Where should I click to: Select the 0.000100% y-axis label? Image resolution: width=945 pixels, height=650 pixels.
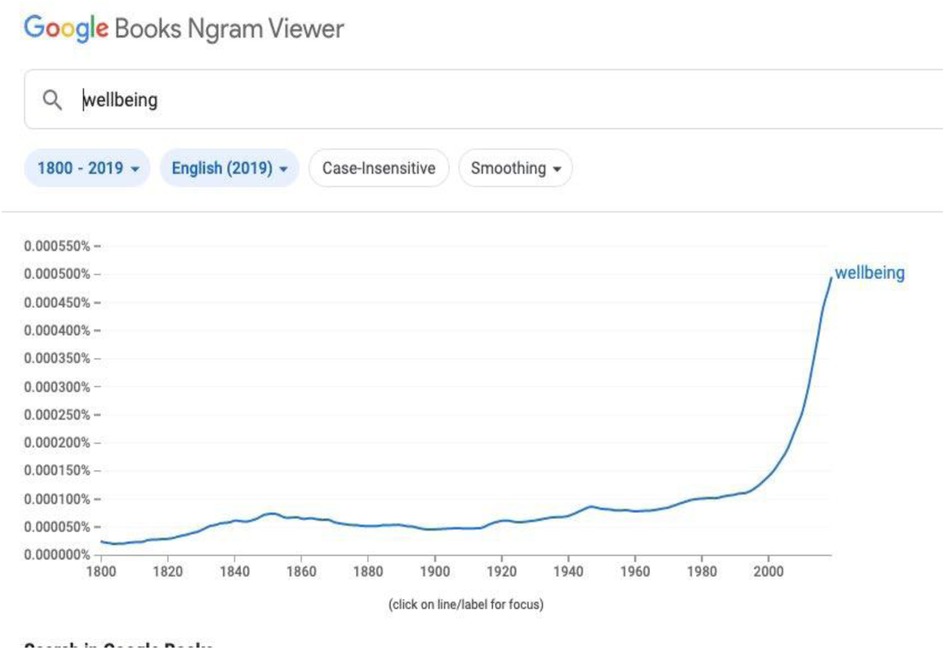pos(57,499)
